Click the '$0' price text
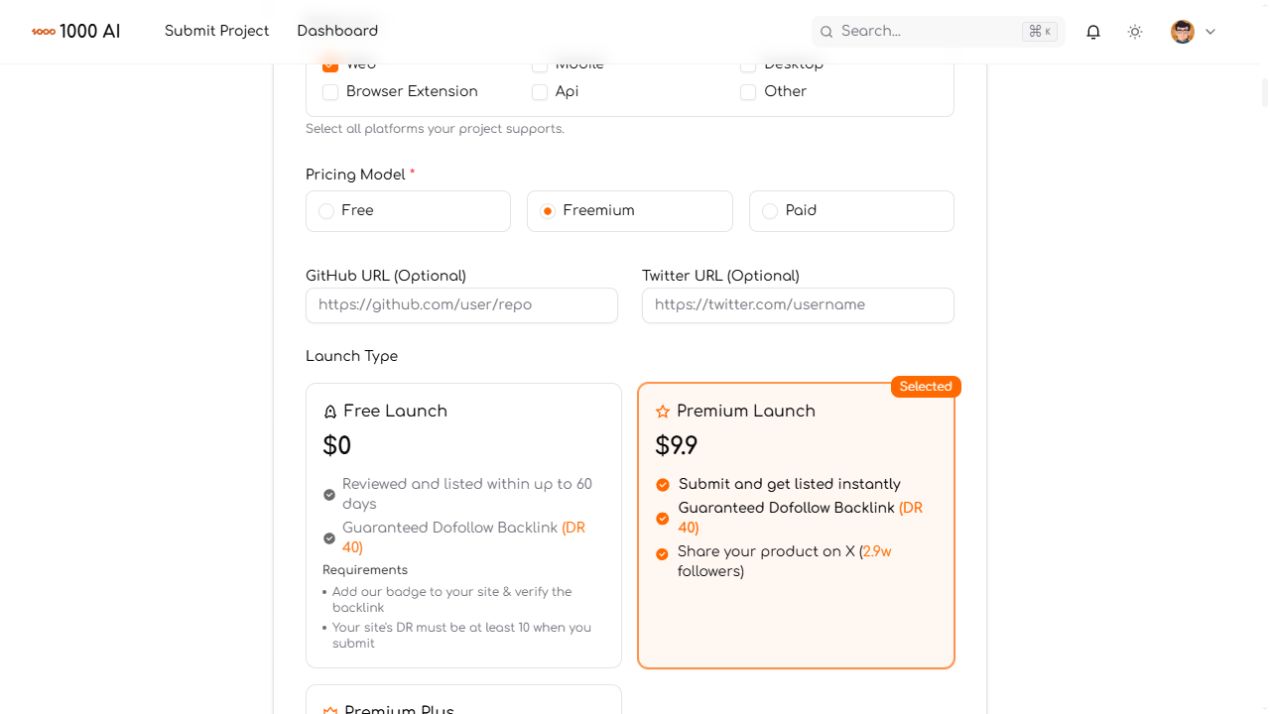This screenshot has width=1270, height=714. tap(337, 446)
